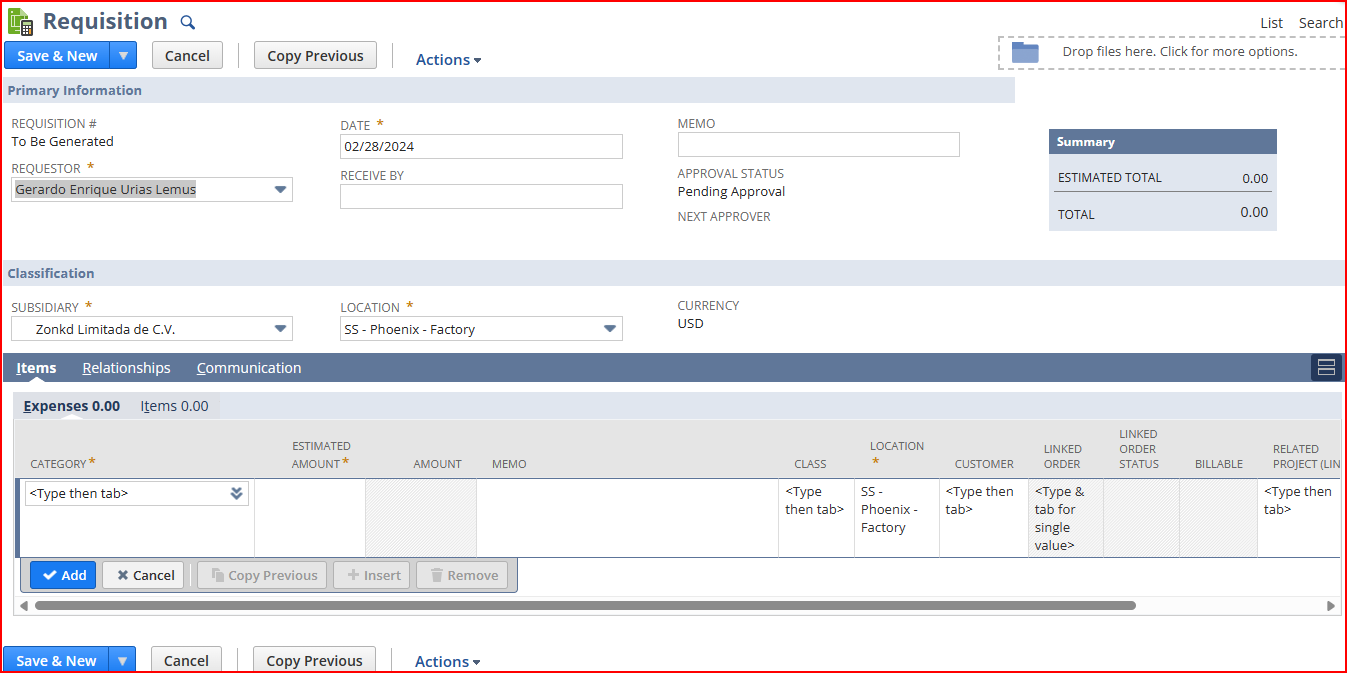Cancel the expense line edit
Screen dimensions: 1347x673
[143, 575]
